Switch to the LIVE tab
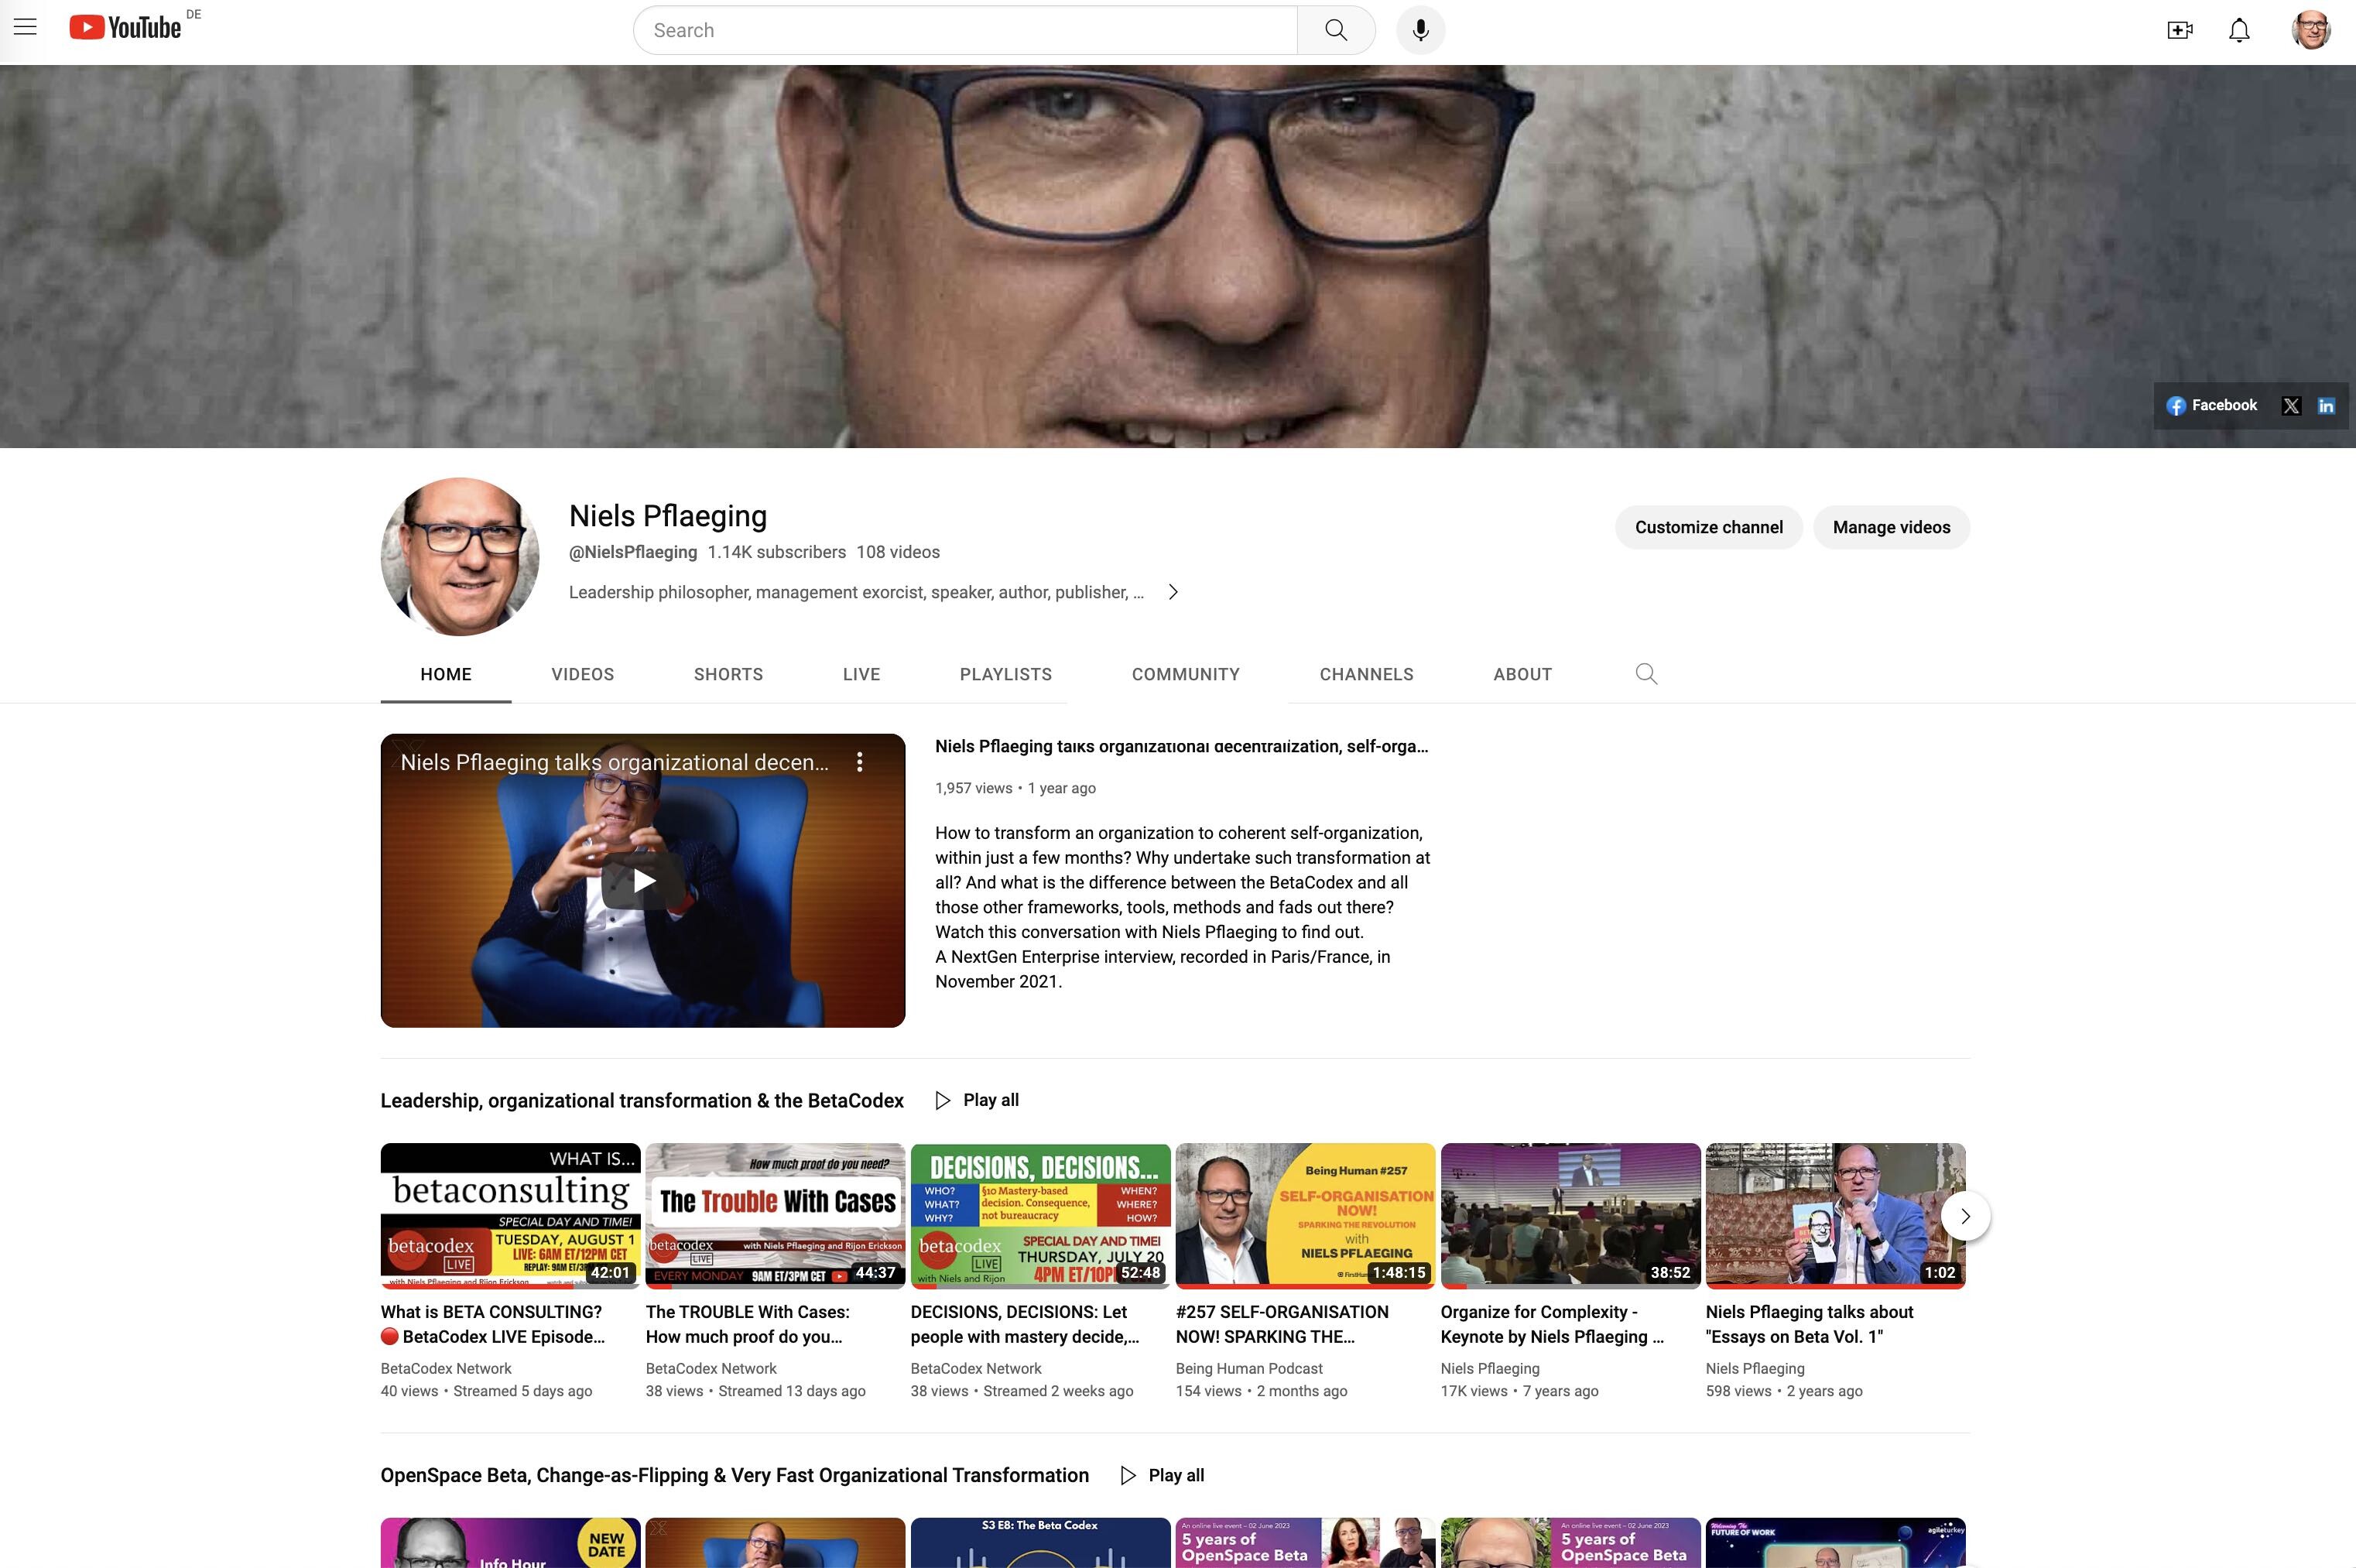Screen dimensions: 2356x1568 pos(861,674)
